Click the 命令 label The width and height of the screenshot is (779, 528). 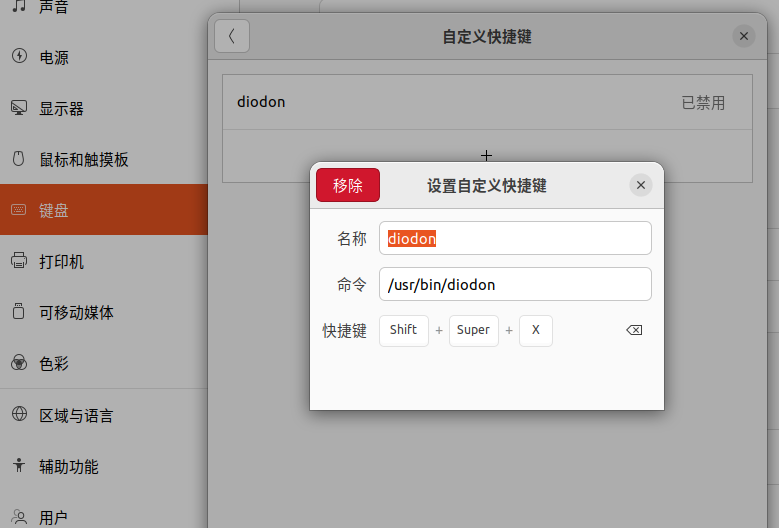pos(352,285)
